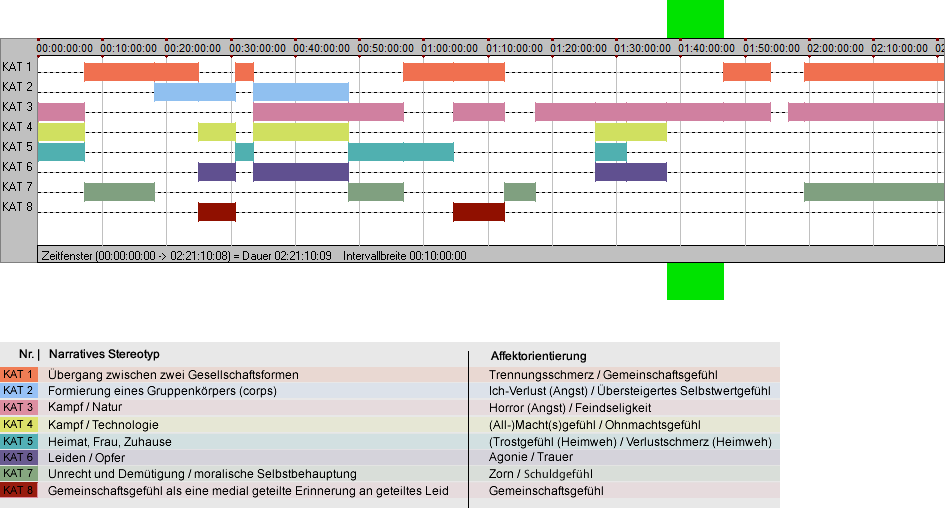Click the green marker below the timeline

[x=695, y=282]
